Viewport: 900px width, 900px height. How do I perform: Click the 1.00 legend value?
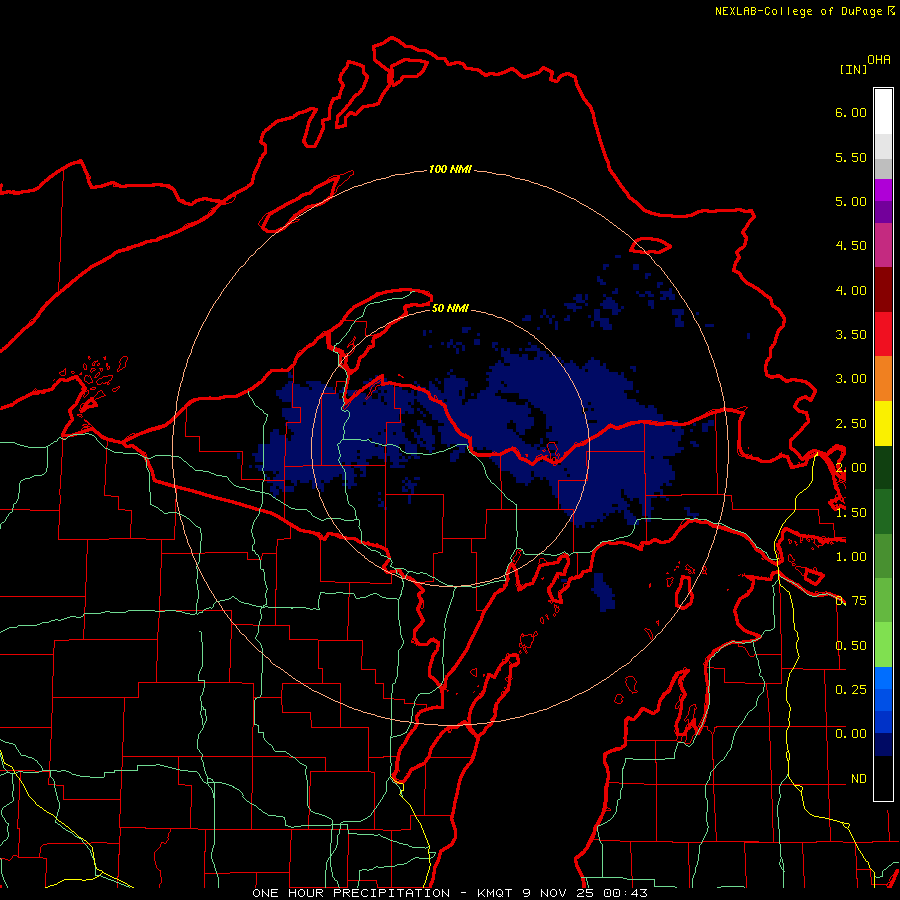[851, 557]
